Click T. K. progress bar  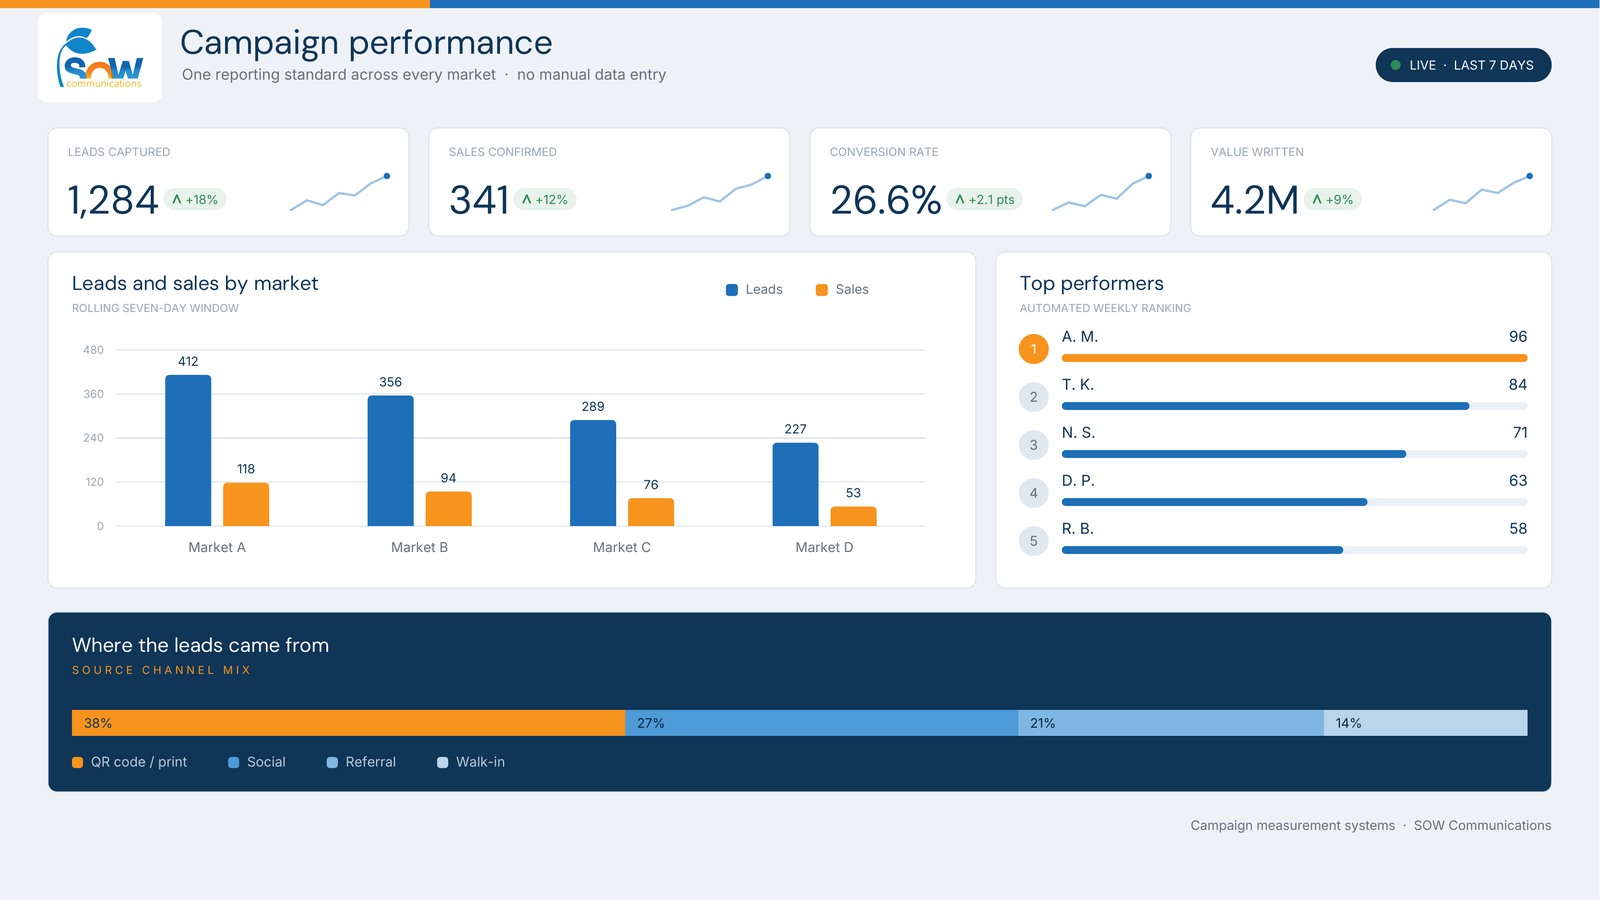(x=1294, y=406)
